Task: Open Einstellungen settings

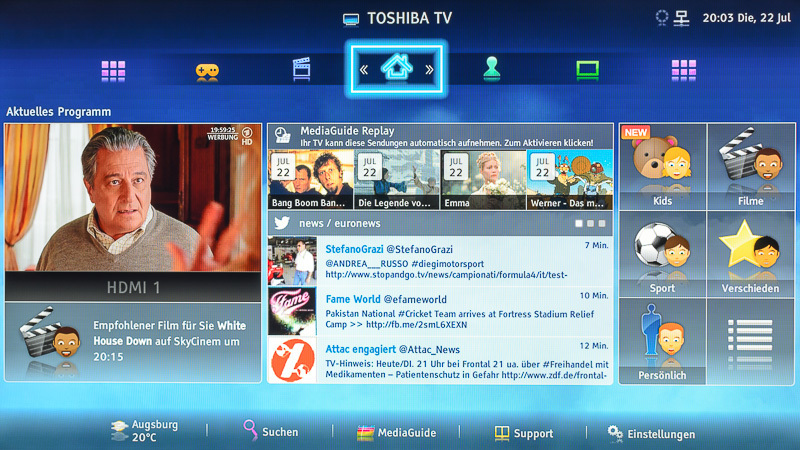Action: [652, 434]
